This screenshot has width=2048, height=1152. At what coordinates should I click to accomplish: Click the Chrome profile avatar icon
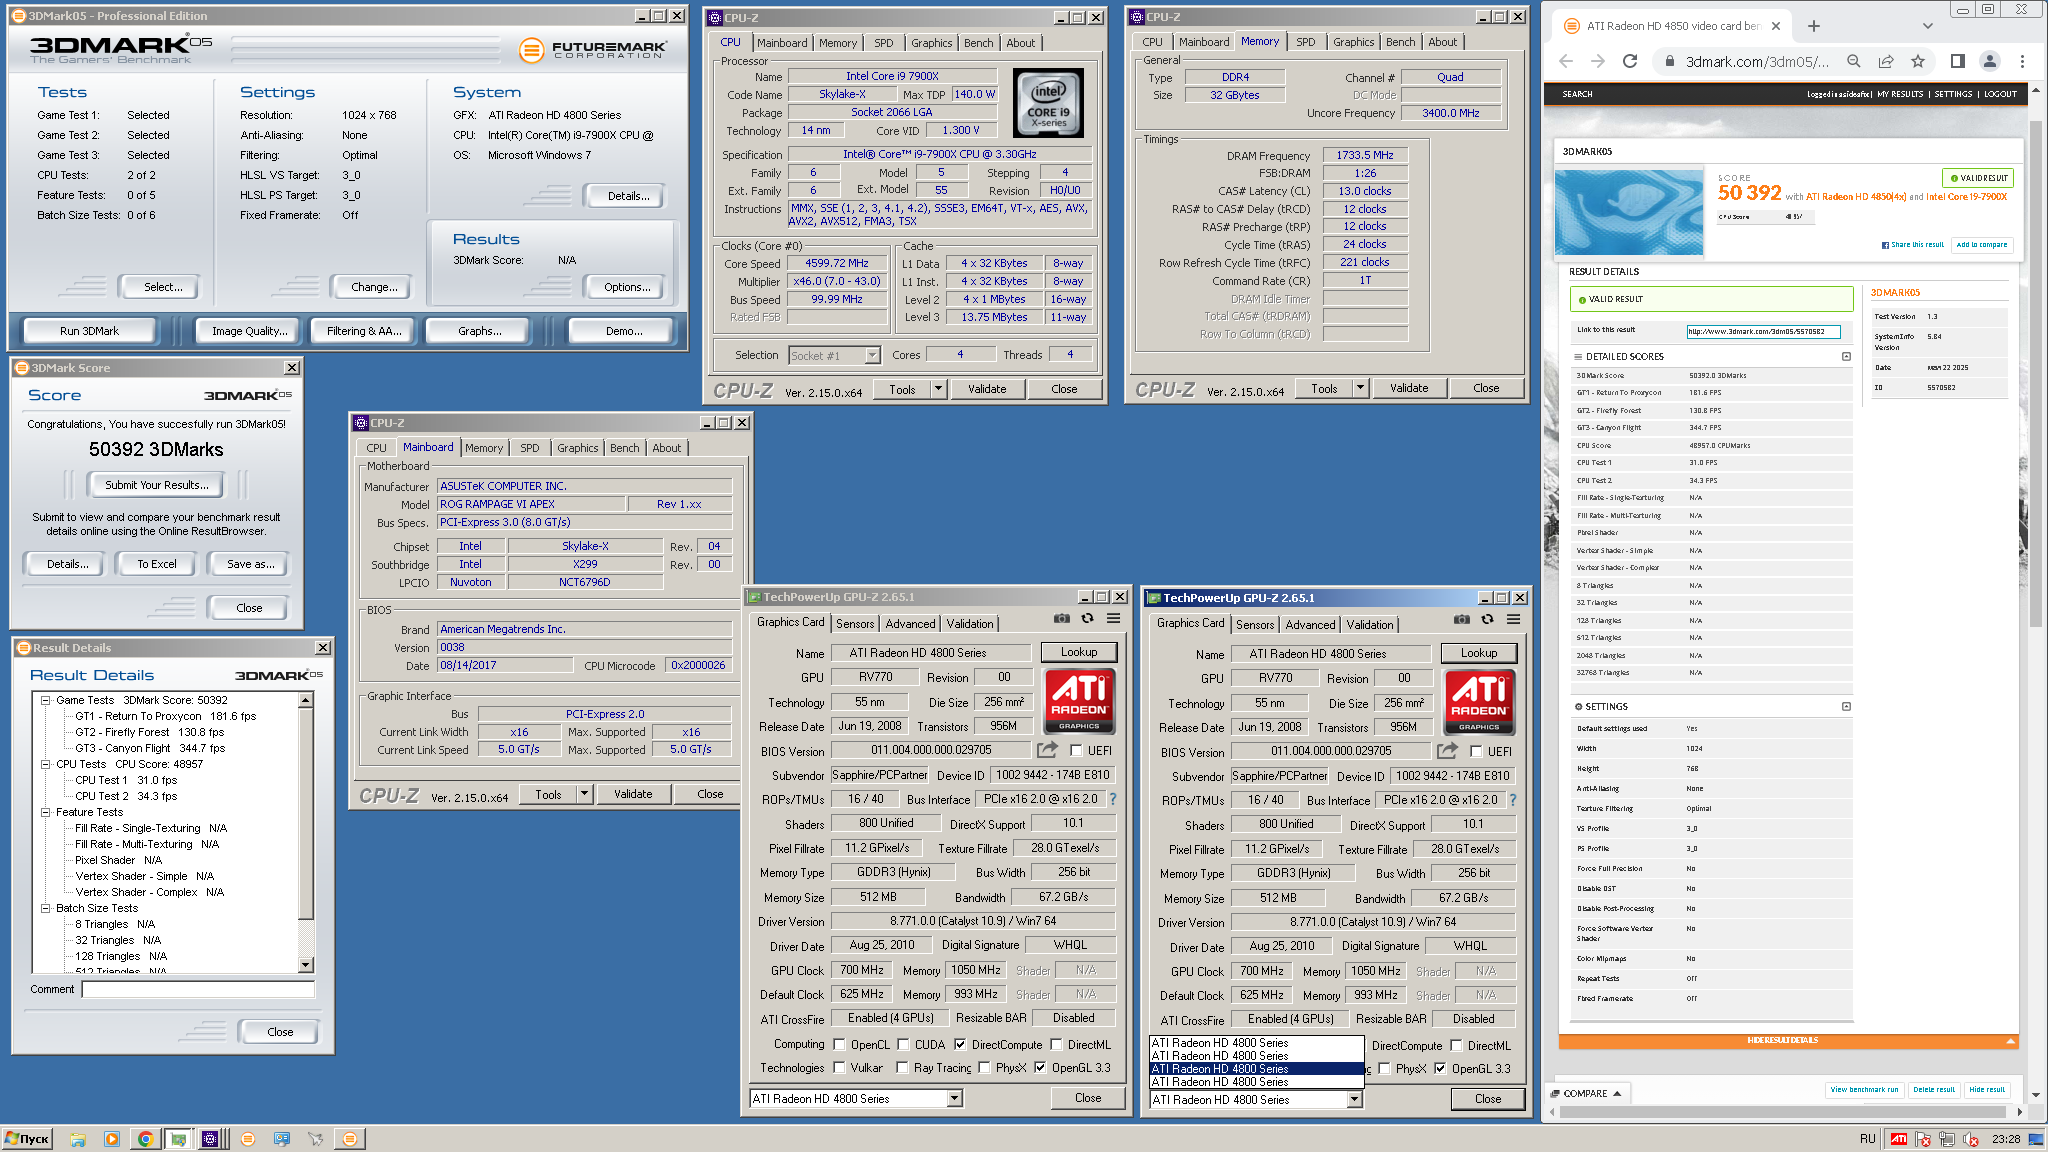point(1990,61)
